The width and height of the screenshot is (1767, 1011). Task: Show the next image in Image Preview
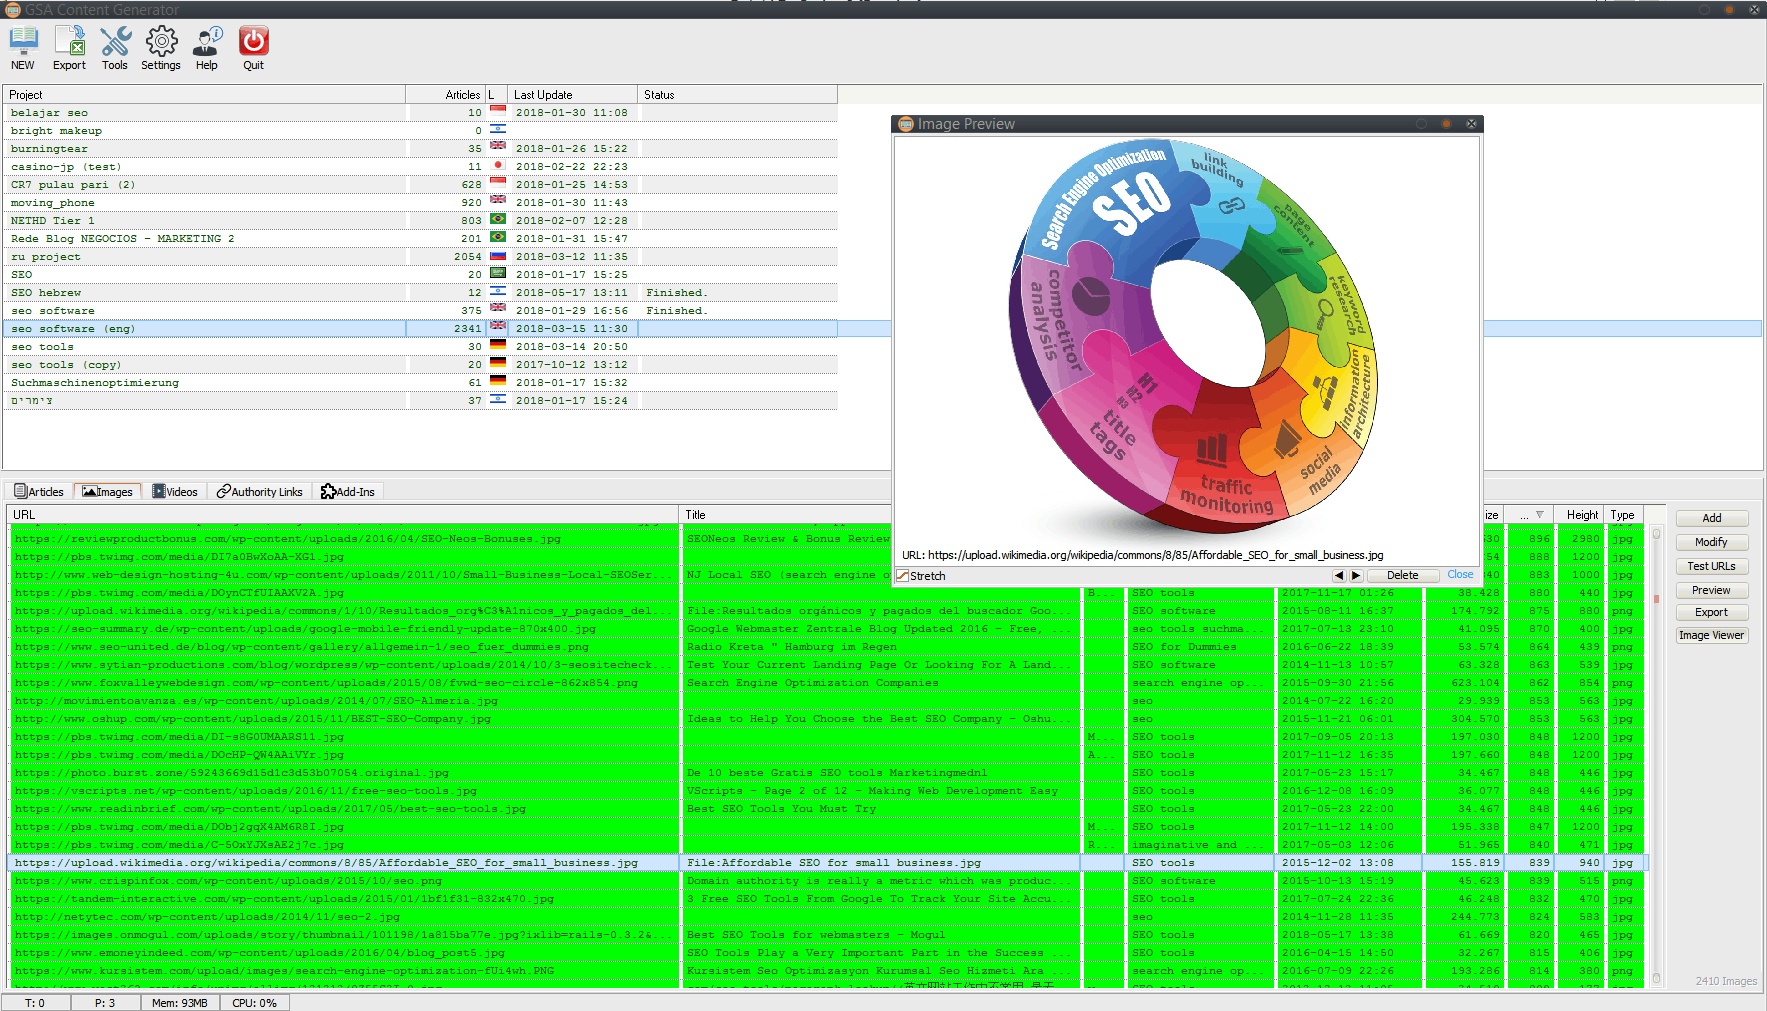point(1356,576)
